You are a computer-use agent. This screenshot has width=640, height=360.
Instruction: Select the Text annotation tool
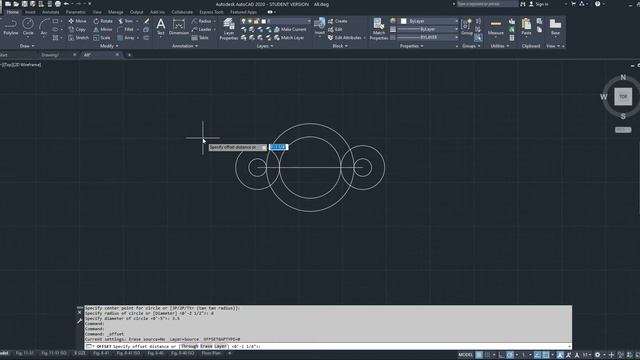tap(161, 27)
